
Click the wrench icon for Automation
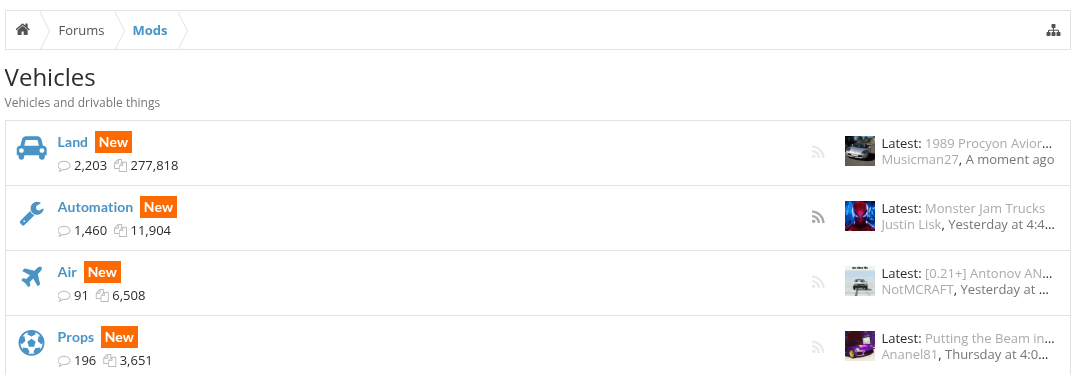click(x=32, y=213)
